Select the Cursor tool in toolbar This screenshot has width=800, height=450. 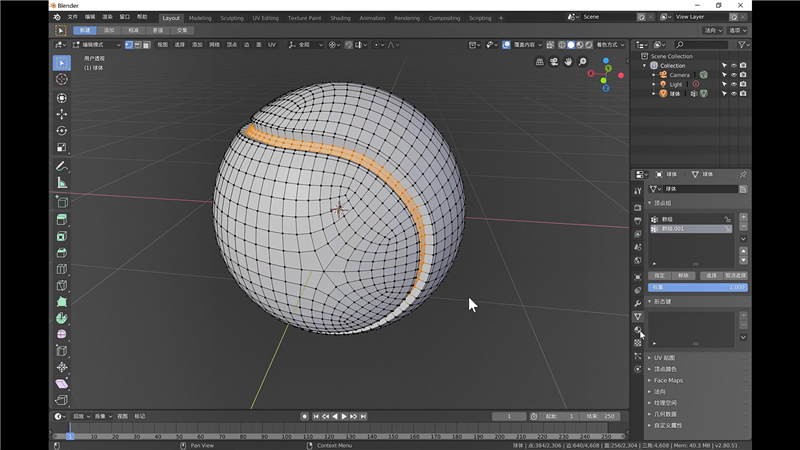coord(62,79)
